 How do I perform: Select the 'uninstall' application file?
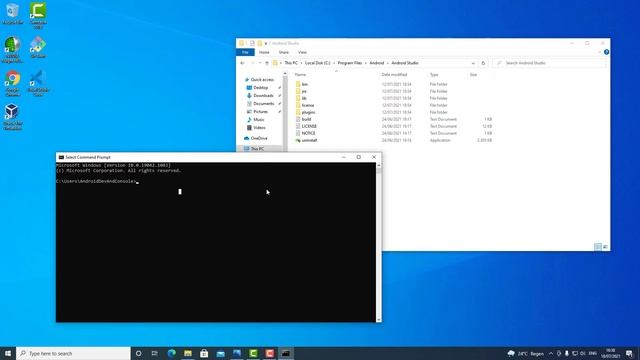(309, 140)
